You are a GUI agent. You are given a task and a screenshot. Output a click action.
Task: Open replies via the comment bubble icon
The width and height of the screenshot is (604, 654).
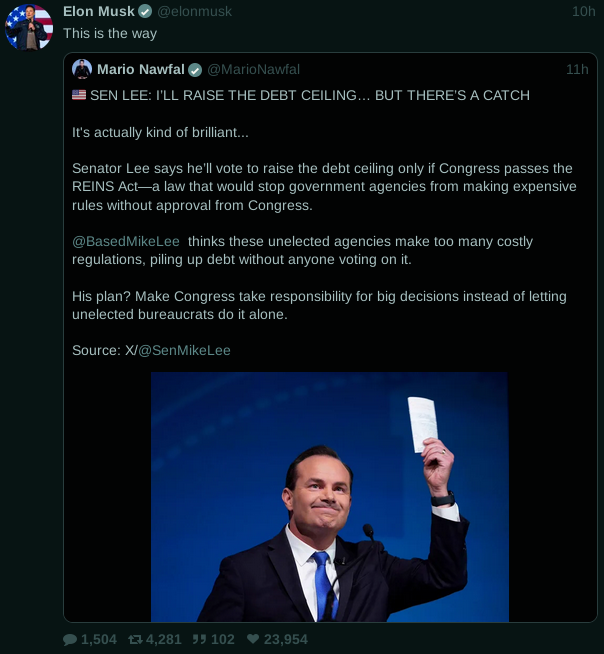click(70, 639)
